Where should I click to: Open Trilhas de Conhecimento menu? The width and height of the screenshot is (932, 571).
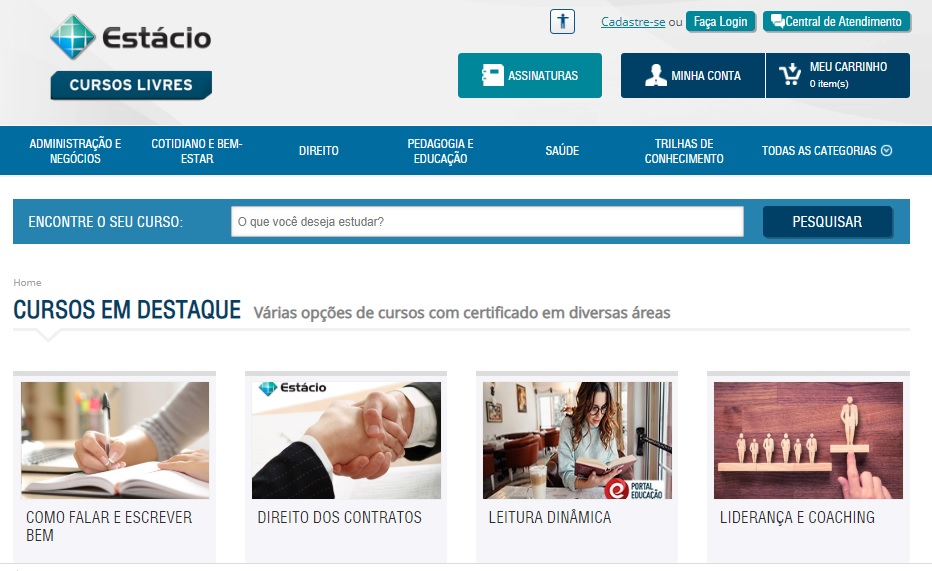point(684,151)
